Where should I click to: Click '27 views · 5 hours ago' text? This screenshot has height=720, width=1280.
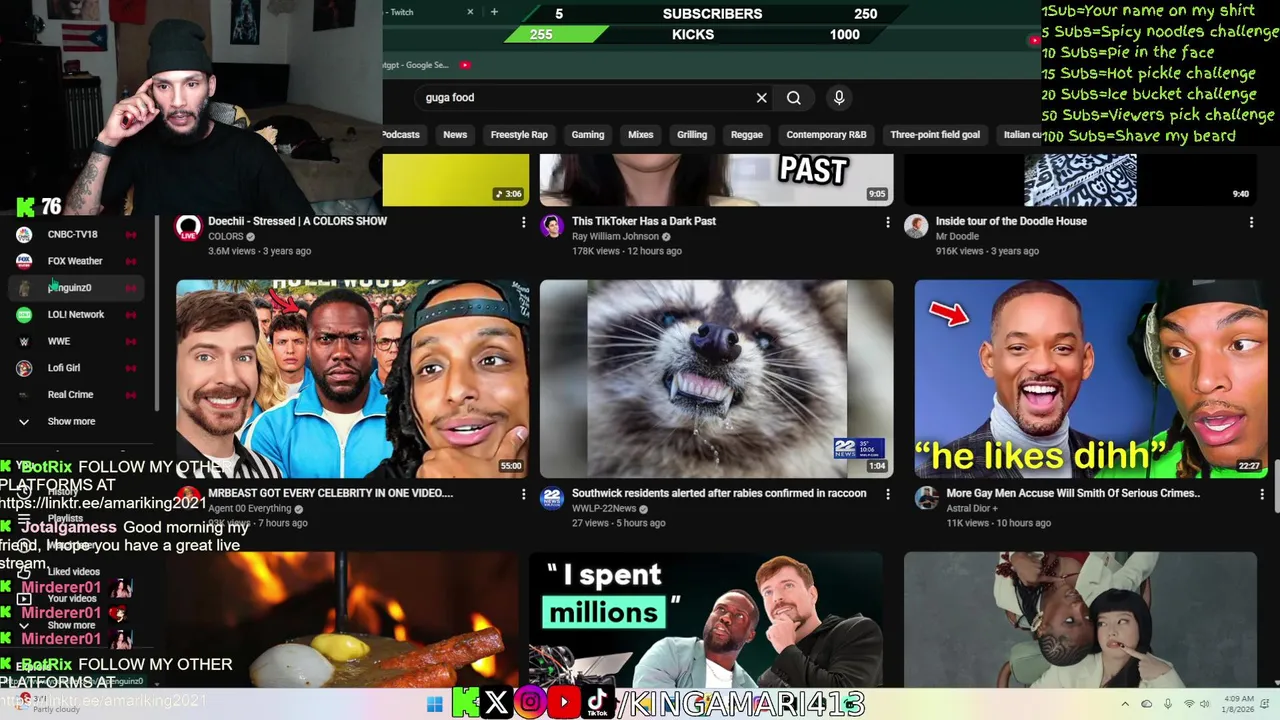(618, 523)
